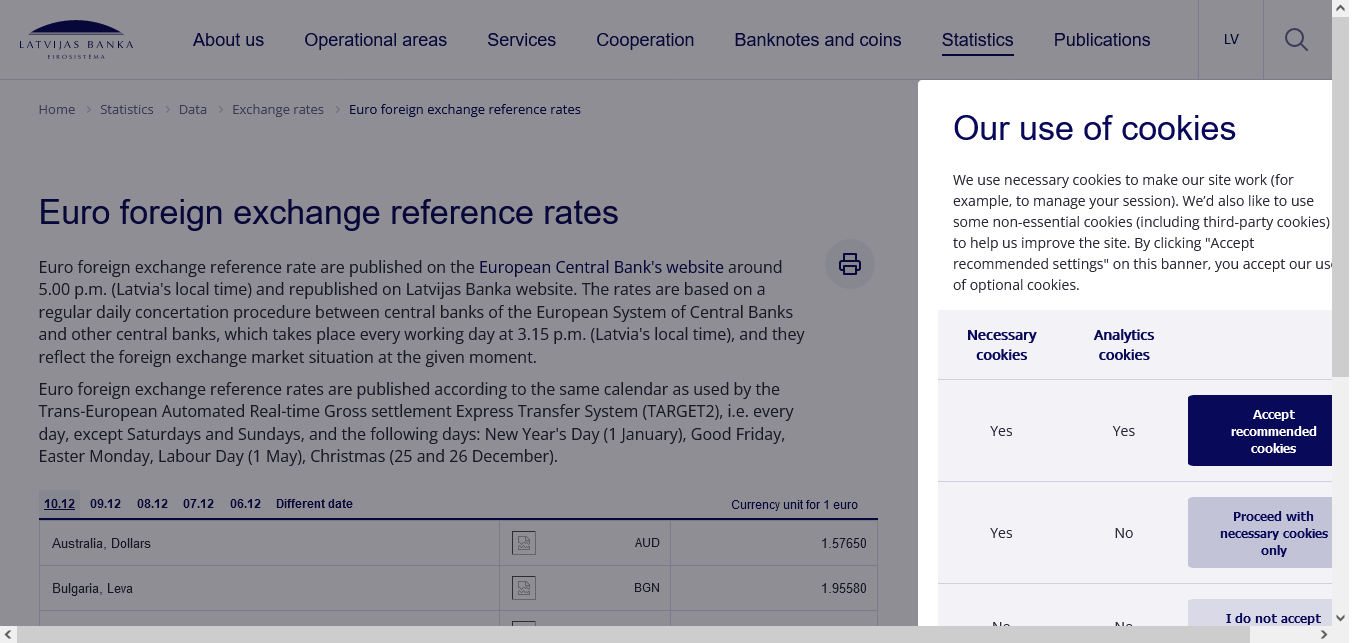Switch language to LV
1366x643 pixels.
coord(1231,40)
